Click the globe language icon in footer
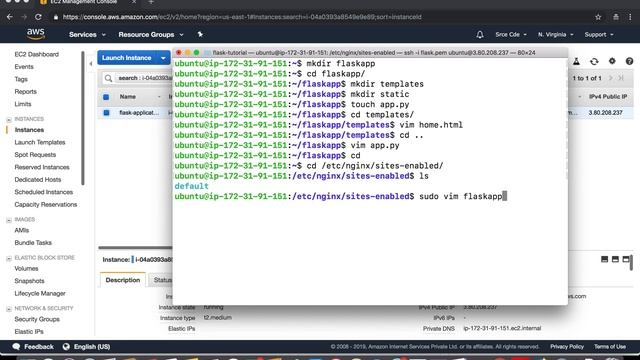The height and width of the screenshot is (360, 640). [x=66, y=347]
